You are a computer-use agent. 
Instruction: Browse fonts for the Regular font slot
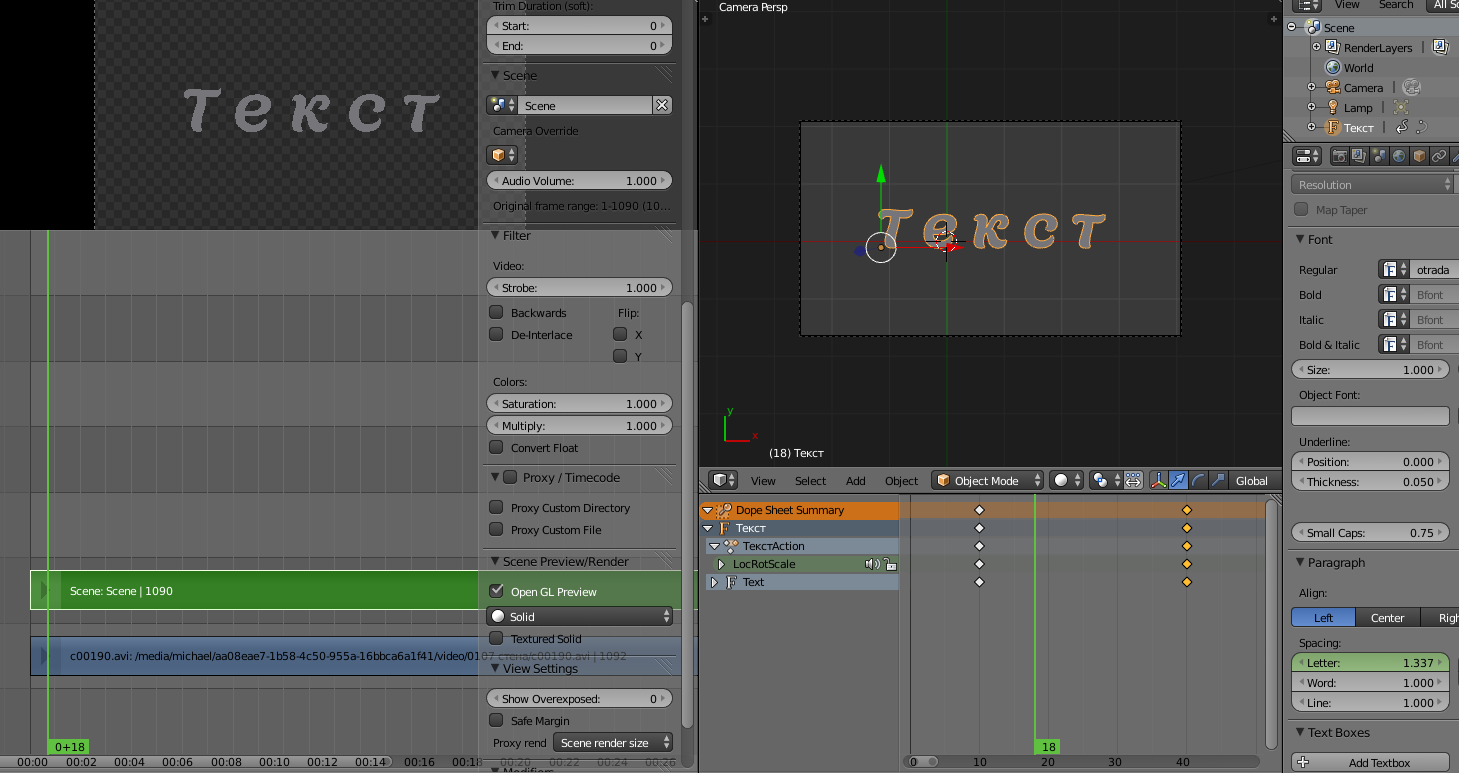(1394, 270)
